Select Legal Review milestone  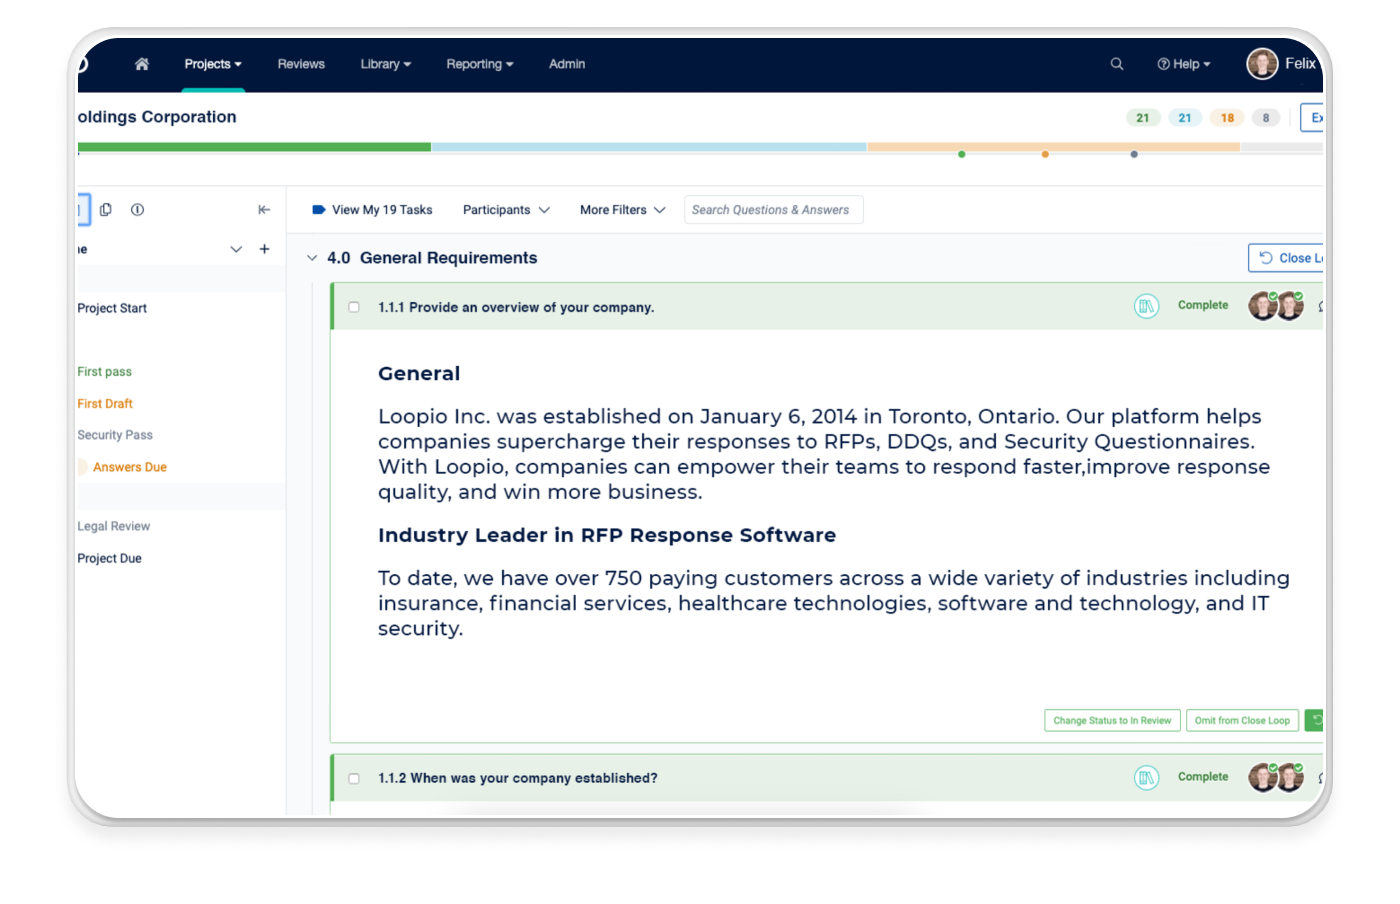pyautogui.click(x=114, y=526)
